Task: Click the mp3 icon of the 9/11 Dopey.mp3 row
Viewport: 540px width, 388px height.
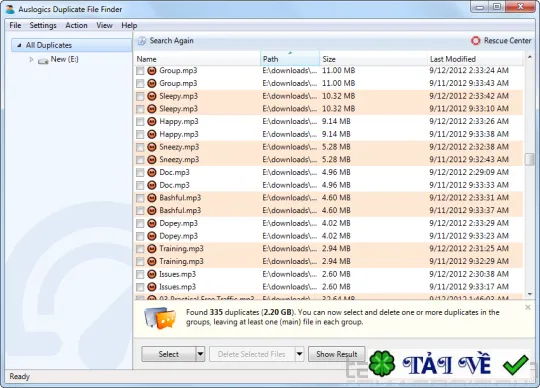Action: pos(152,236)
